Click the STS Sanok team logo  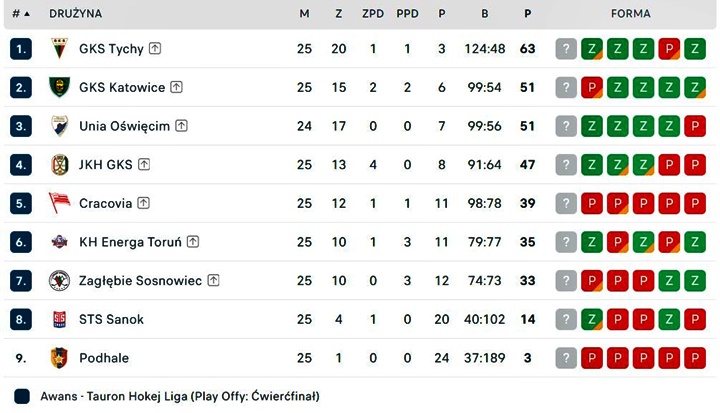pos(59,319)
